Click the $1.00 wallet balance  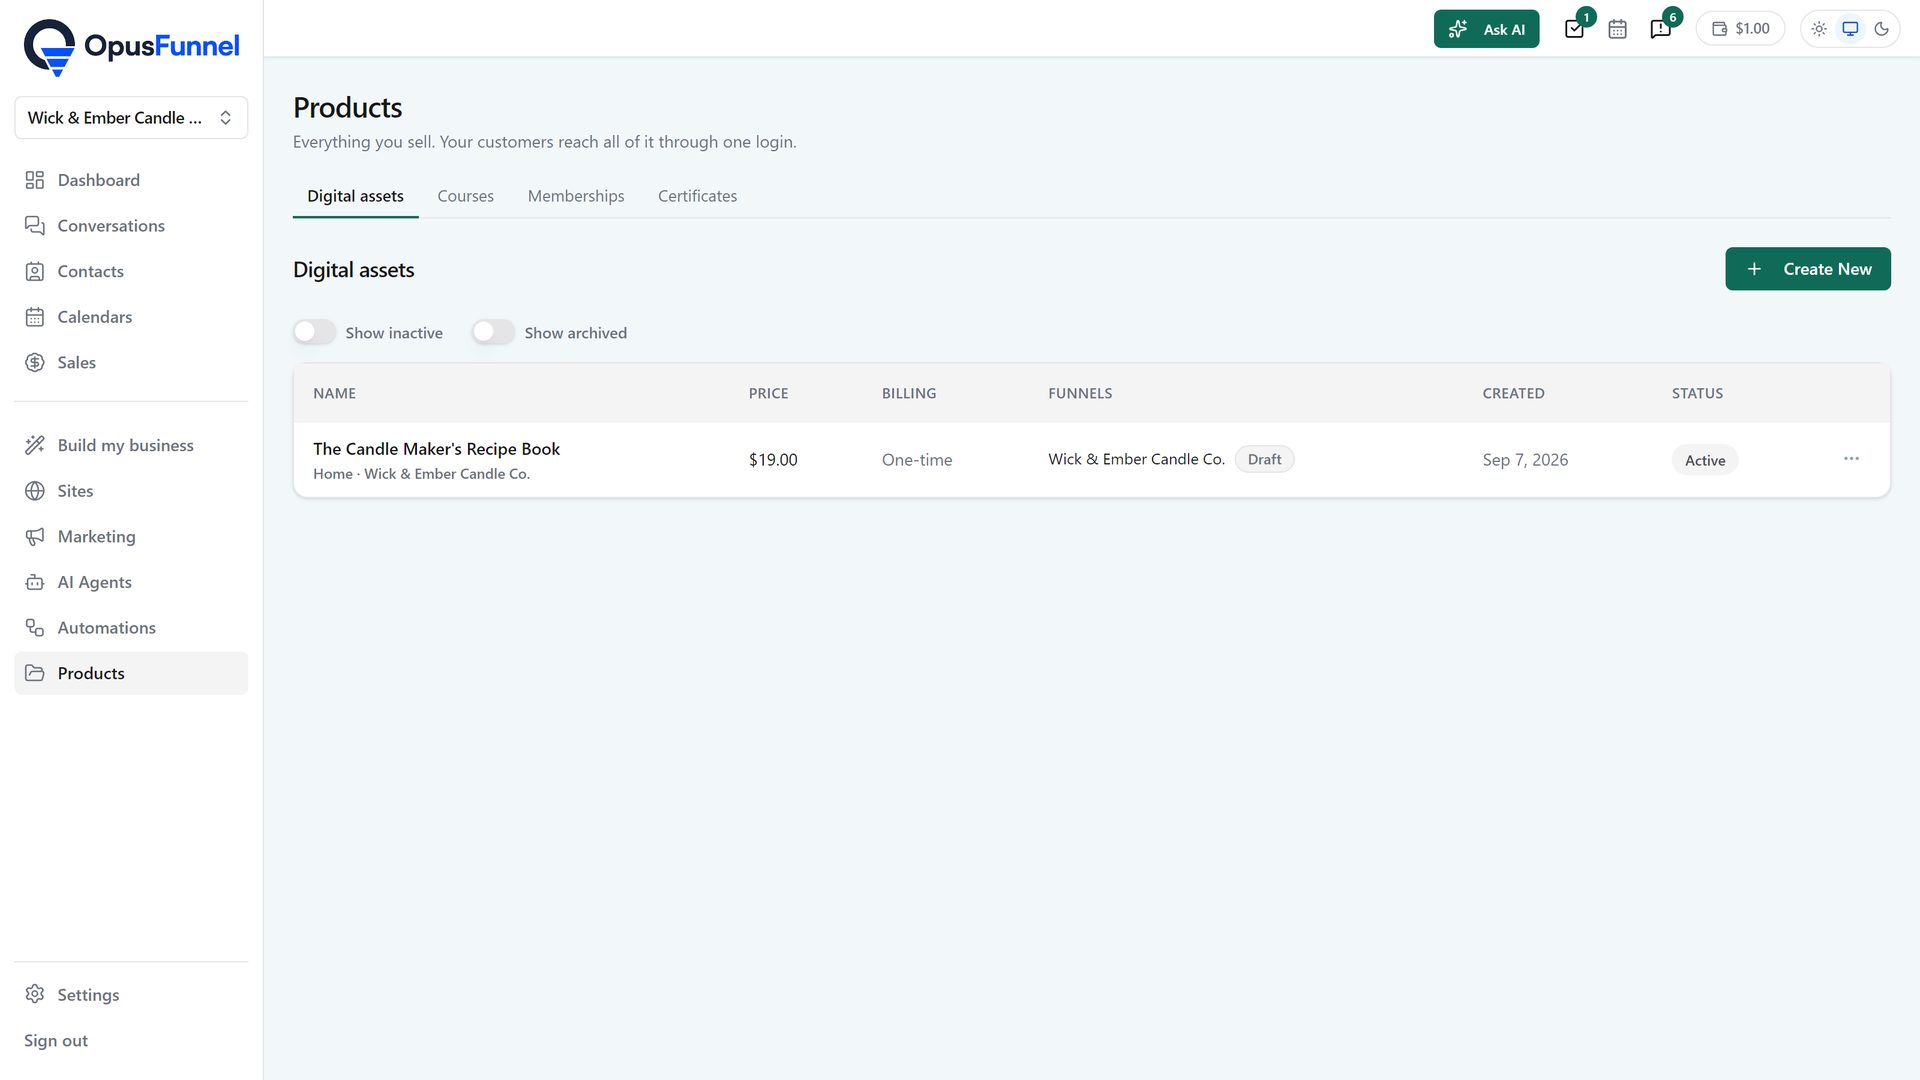click(1740, 29)
